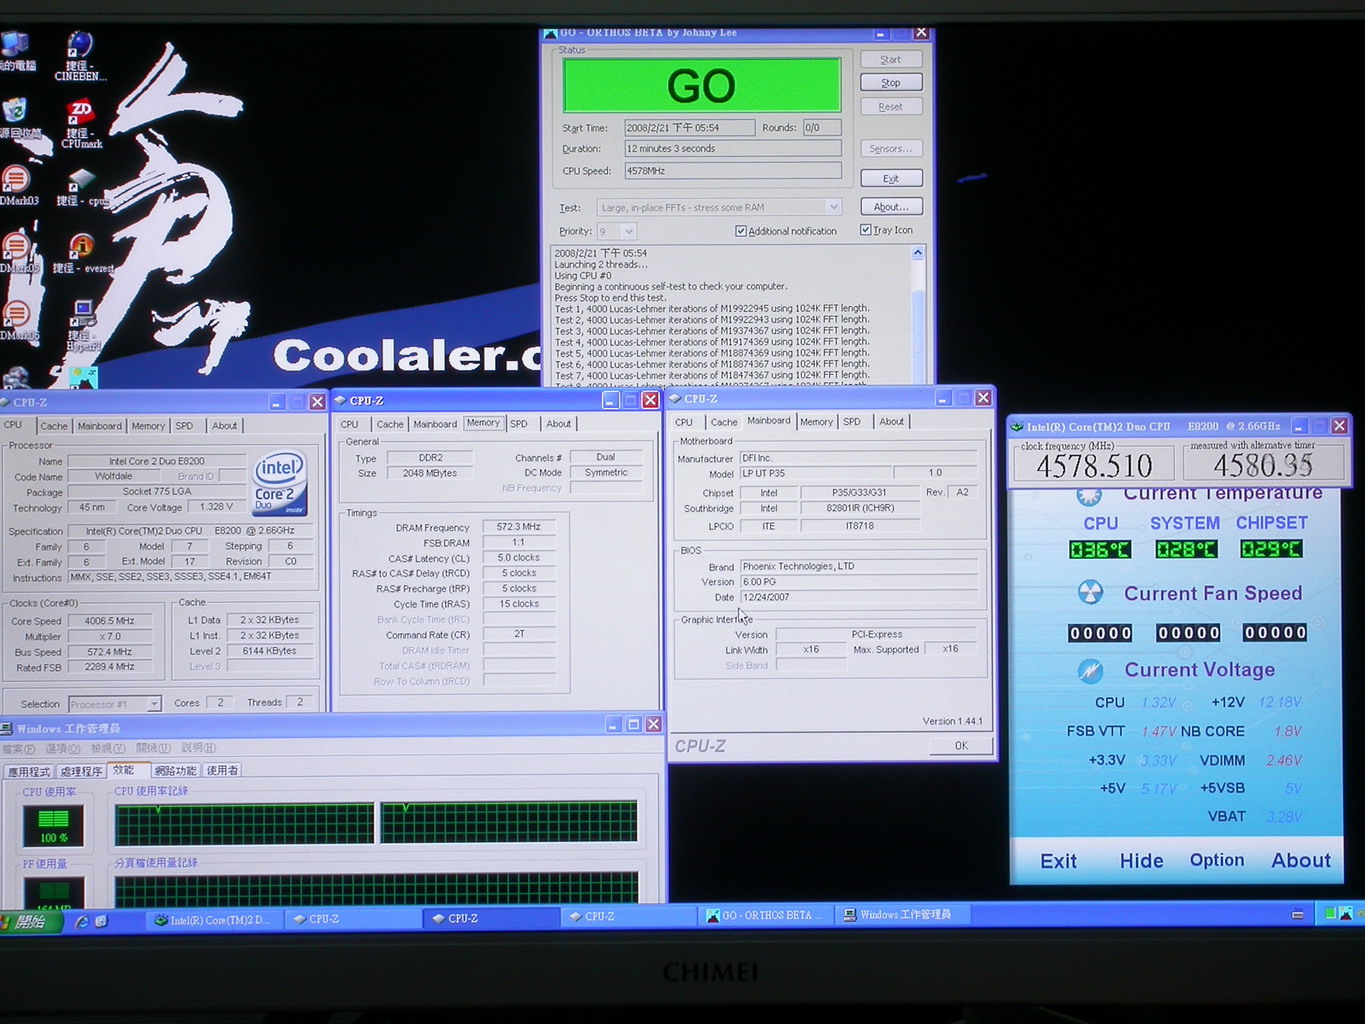
Task: Open the 3DMark05 desktop shortcut
Action: click(x=16, y=246)
